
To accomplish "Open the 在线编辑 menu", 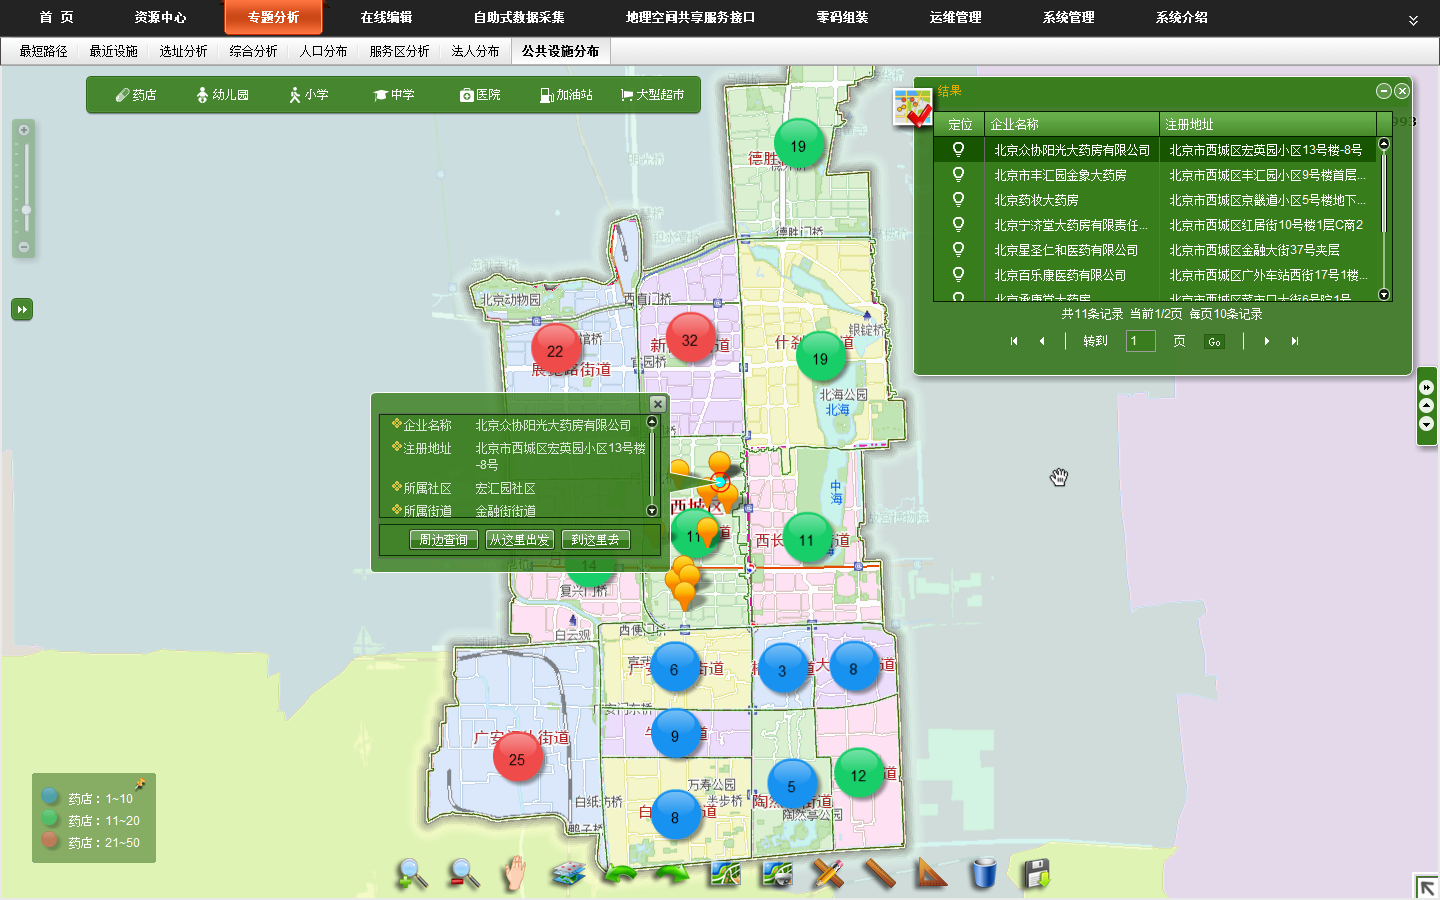I will tap(386, 17).
